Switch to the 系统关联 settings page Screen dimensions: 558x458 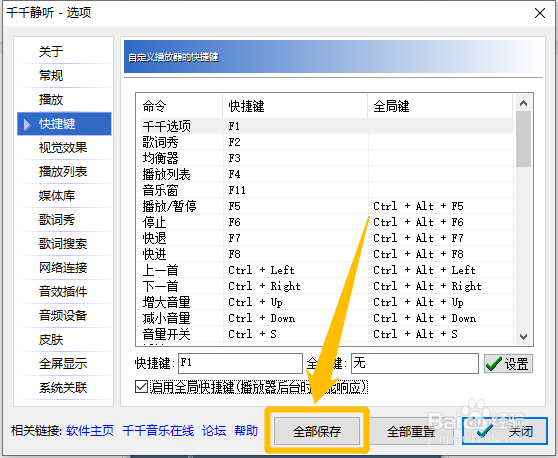point(63,388)
